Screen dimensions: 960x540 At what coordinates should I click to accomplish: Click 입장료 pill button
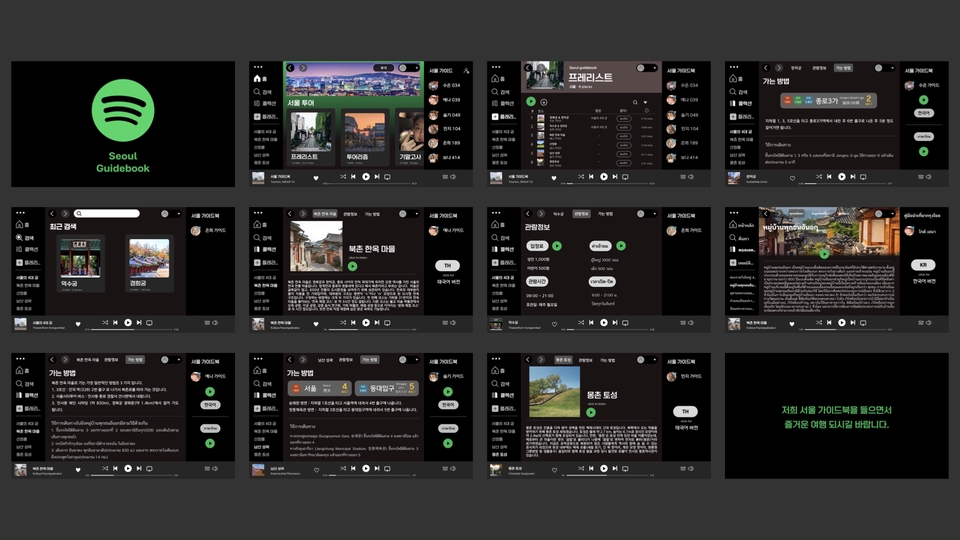point(537,246)
